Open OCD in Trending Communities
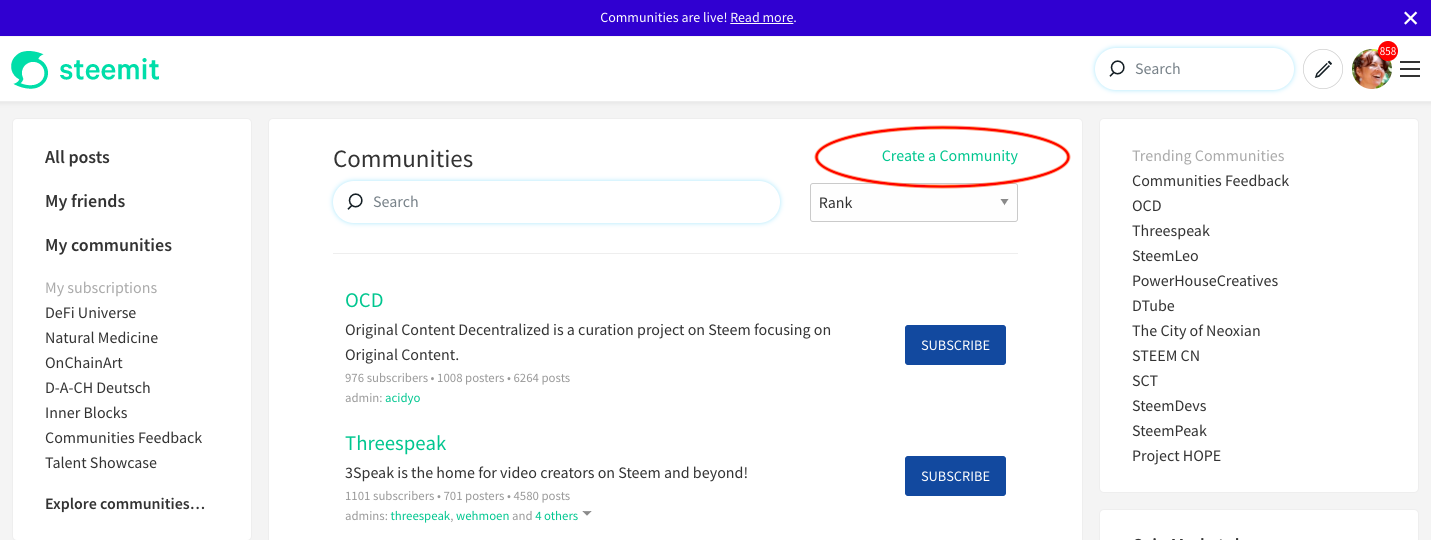Image resolution: width=1431 pixels, height=540 pixels. coord(1147,206)
